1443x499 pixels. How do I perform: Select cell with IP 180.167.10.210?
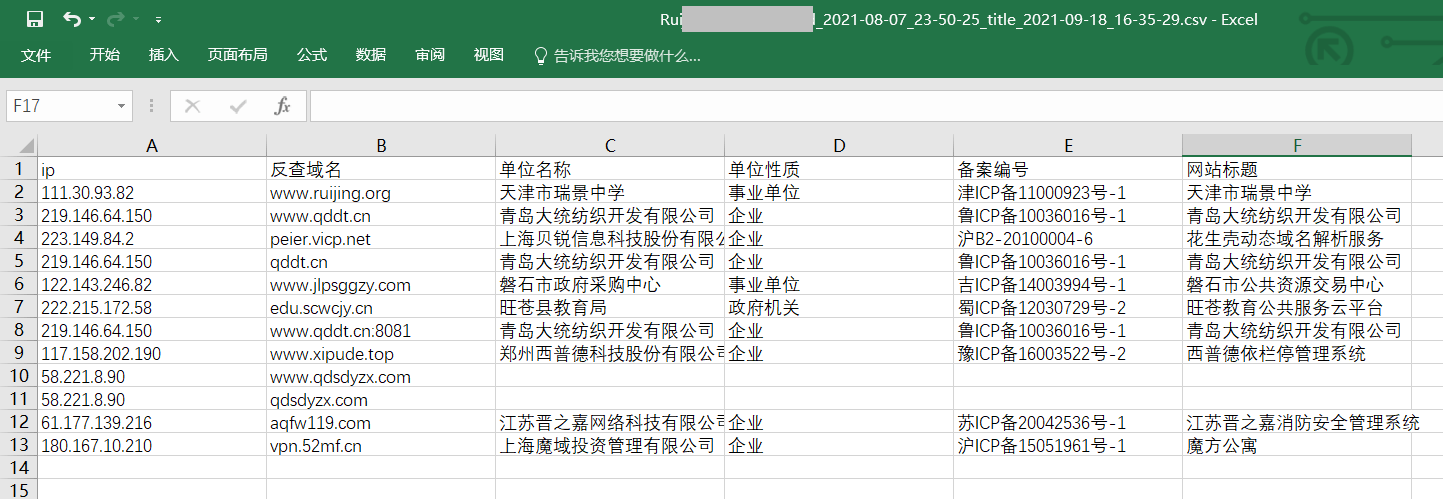(152, 446)
